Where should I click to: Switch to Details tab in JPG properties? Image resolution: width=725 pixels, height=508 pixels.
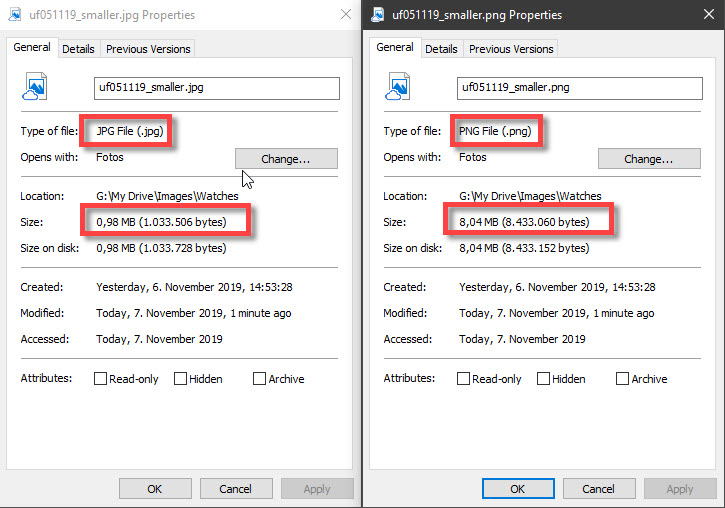pyautogui.click(x=78, y=49)
